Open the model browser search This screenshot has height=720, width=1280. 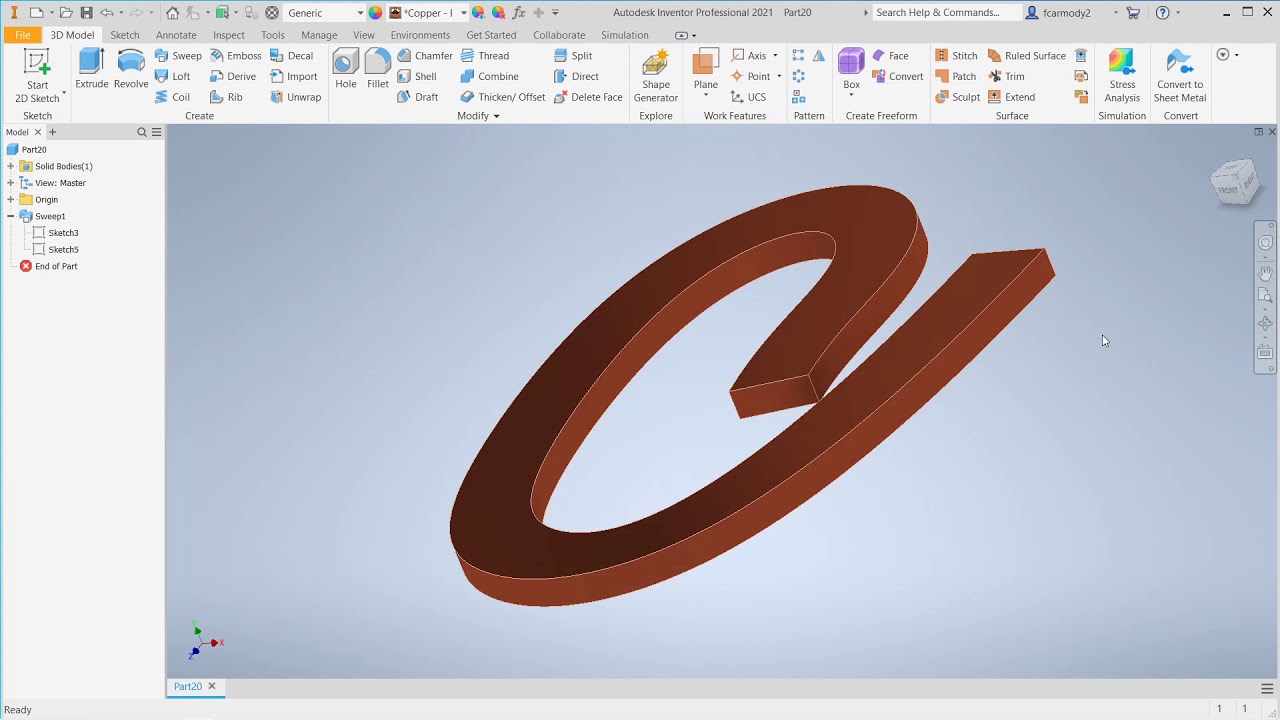point(142,132)
